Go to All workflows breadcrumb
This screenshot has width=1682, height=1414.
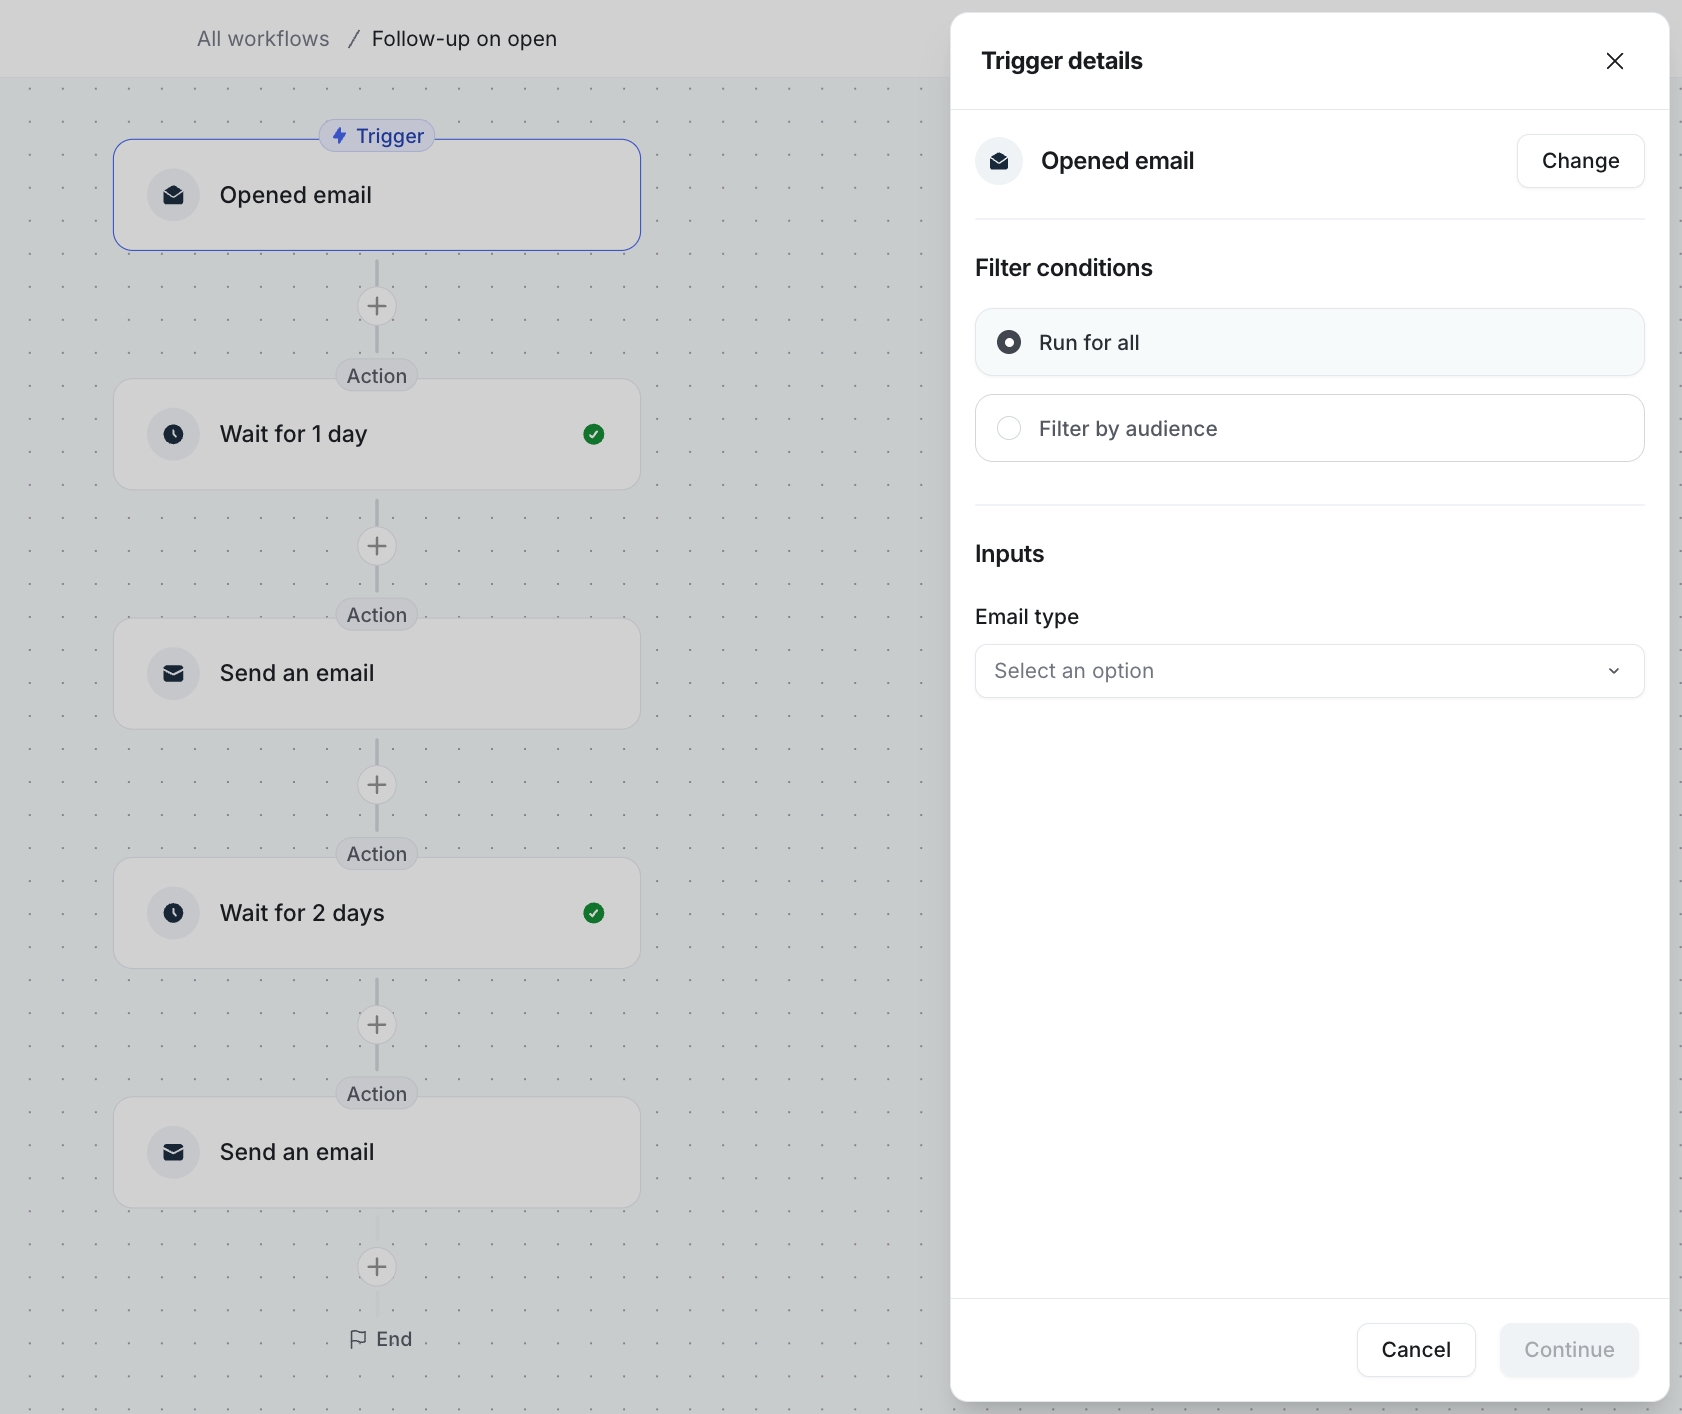263,39
